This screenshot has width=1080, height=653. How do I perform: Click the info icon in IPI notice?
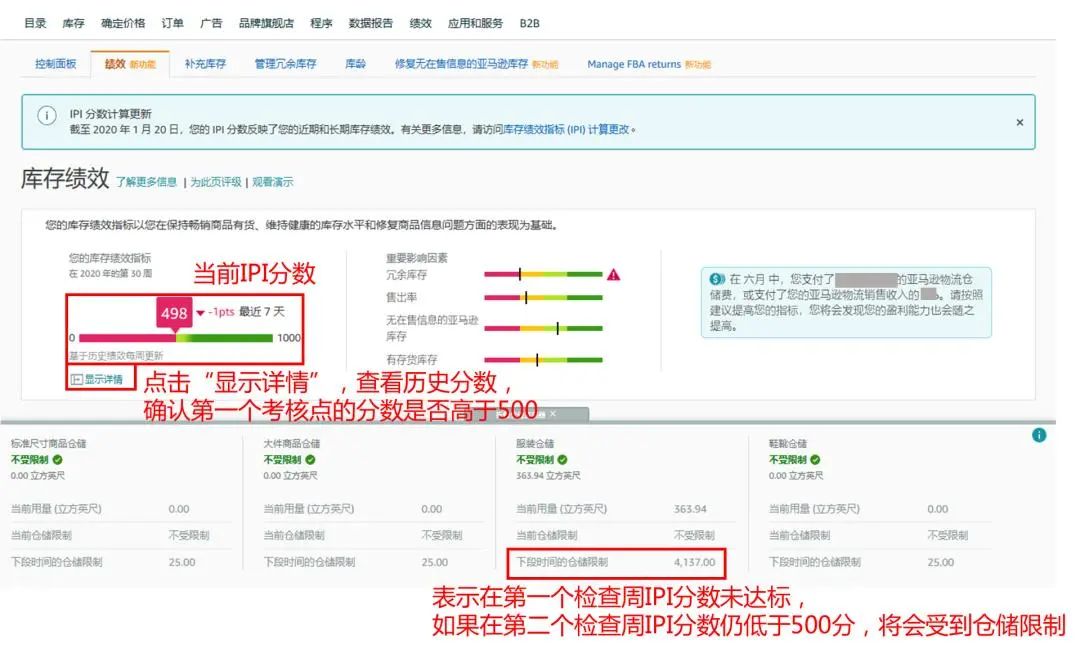(x=46, y=115)
